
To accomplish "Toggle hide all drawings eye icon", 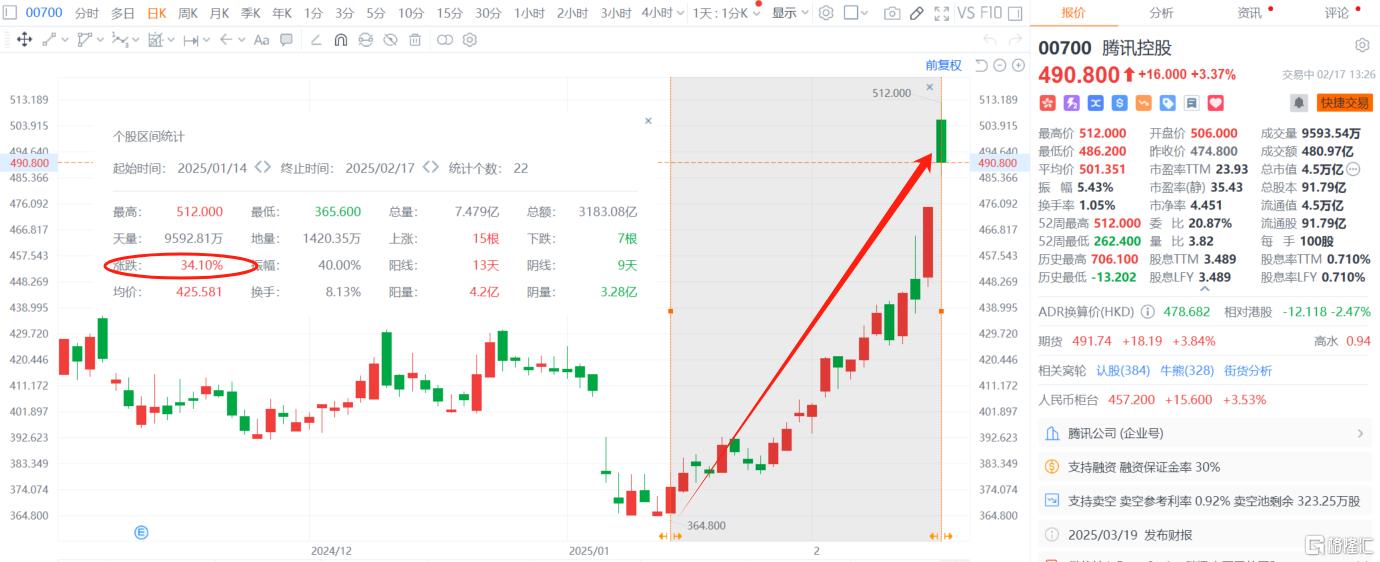I will (x=390, y=40).
